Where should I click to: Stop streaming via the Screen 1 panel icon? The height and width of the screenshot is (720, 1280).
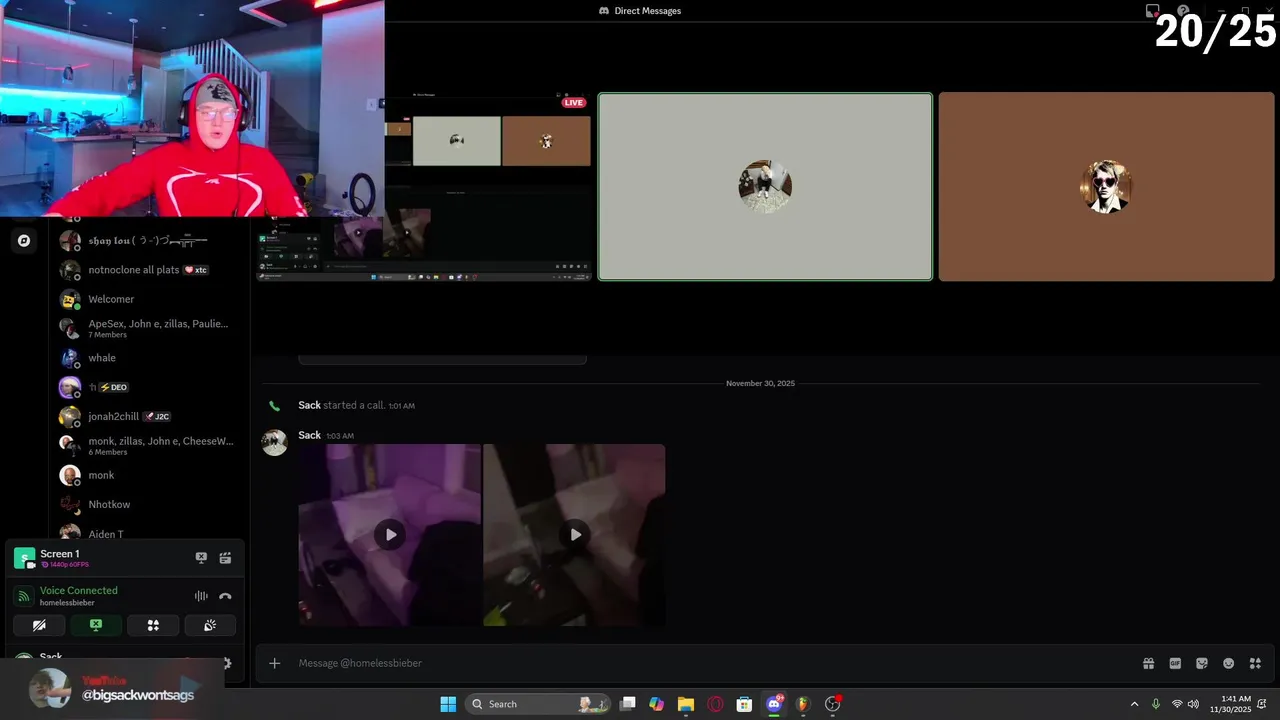pos(201,558)
